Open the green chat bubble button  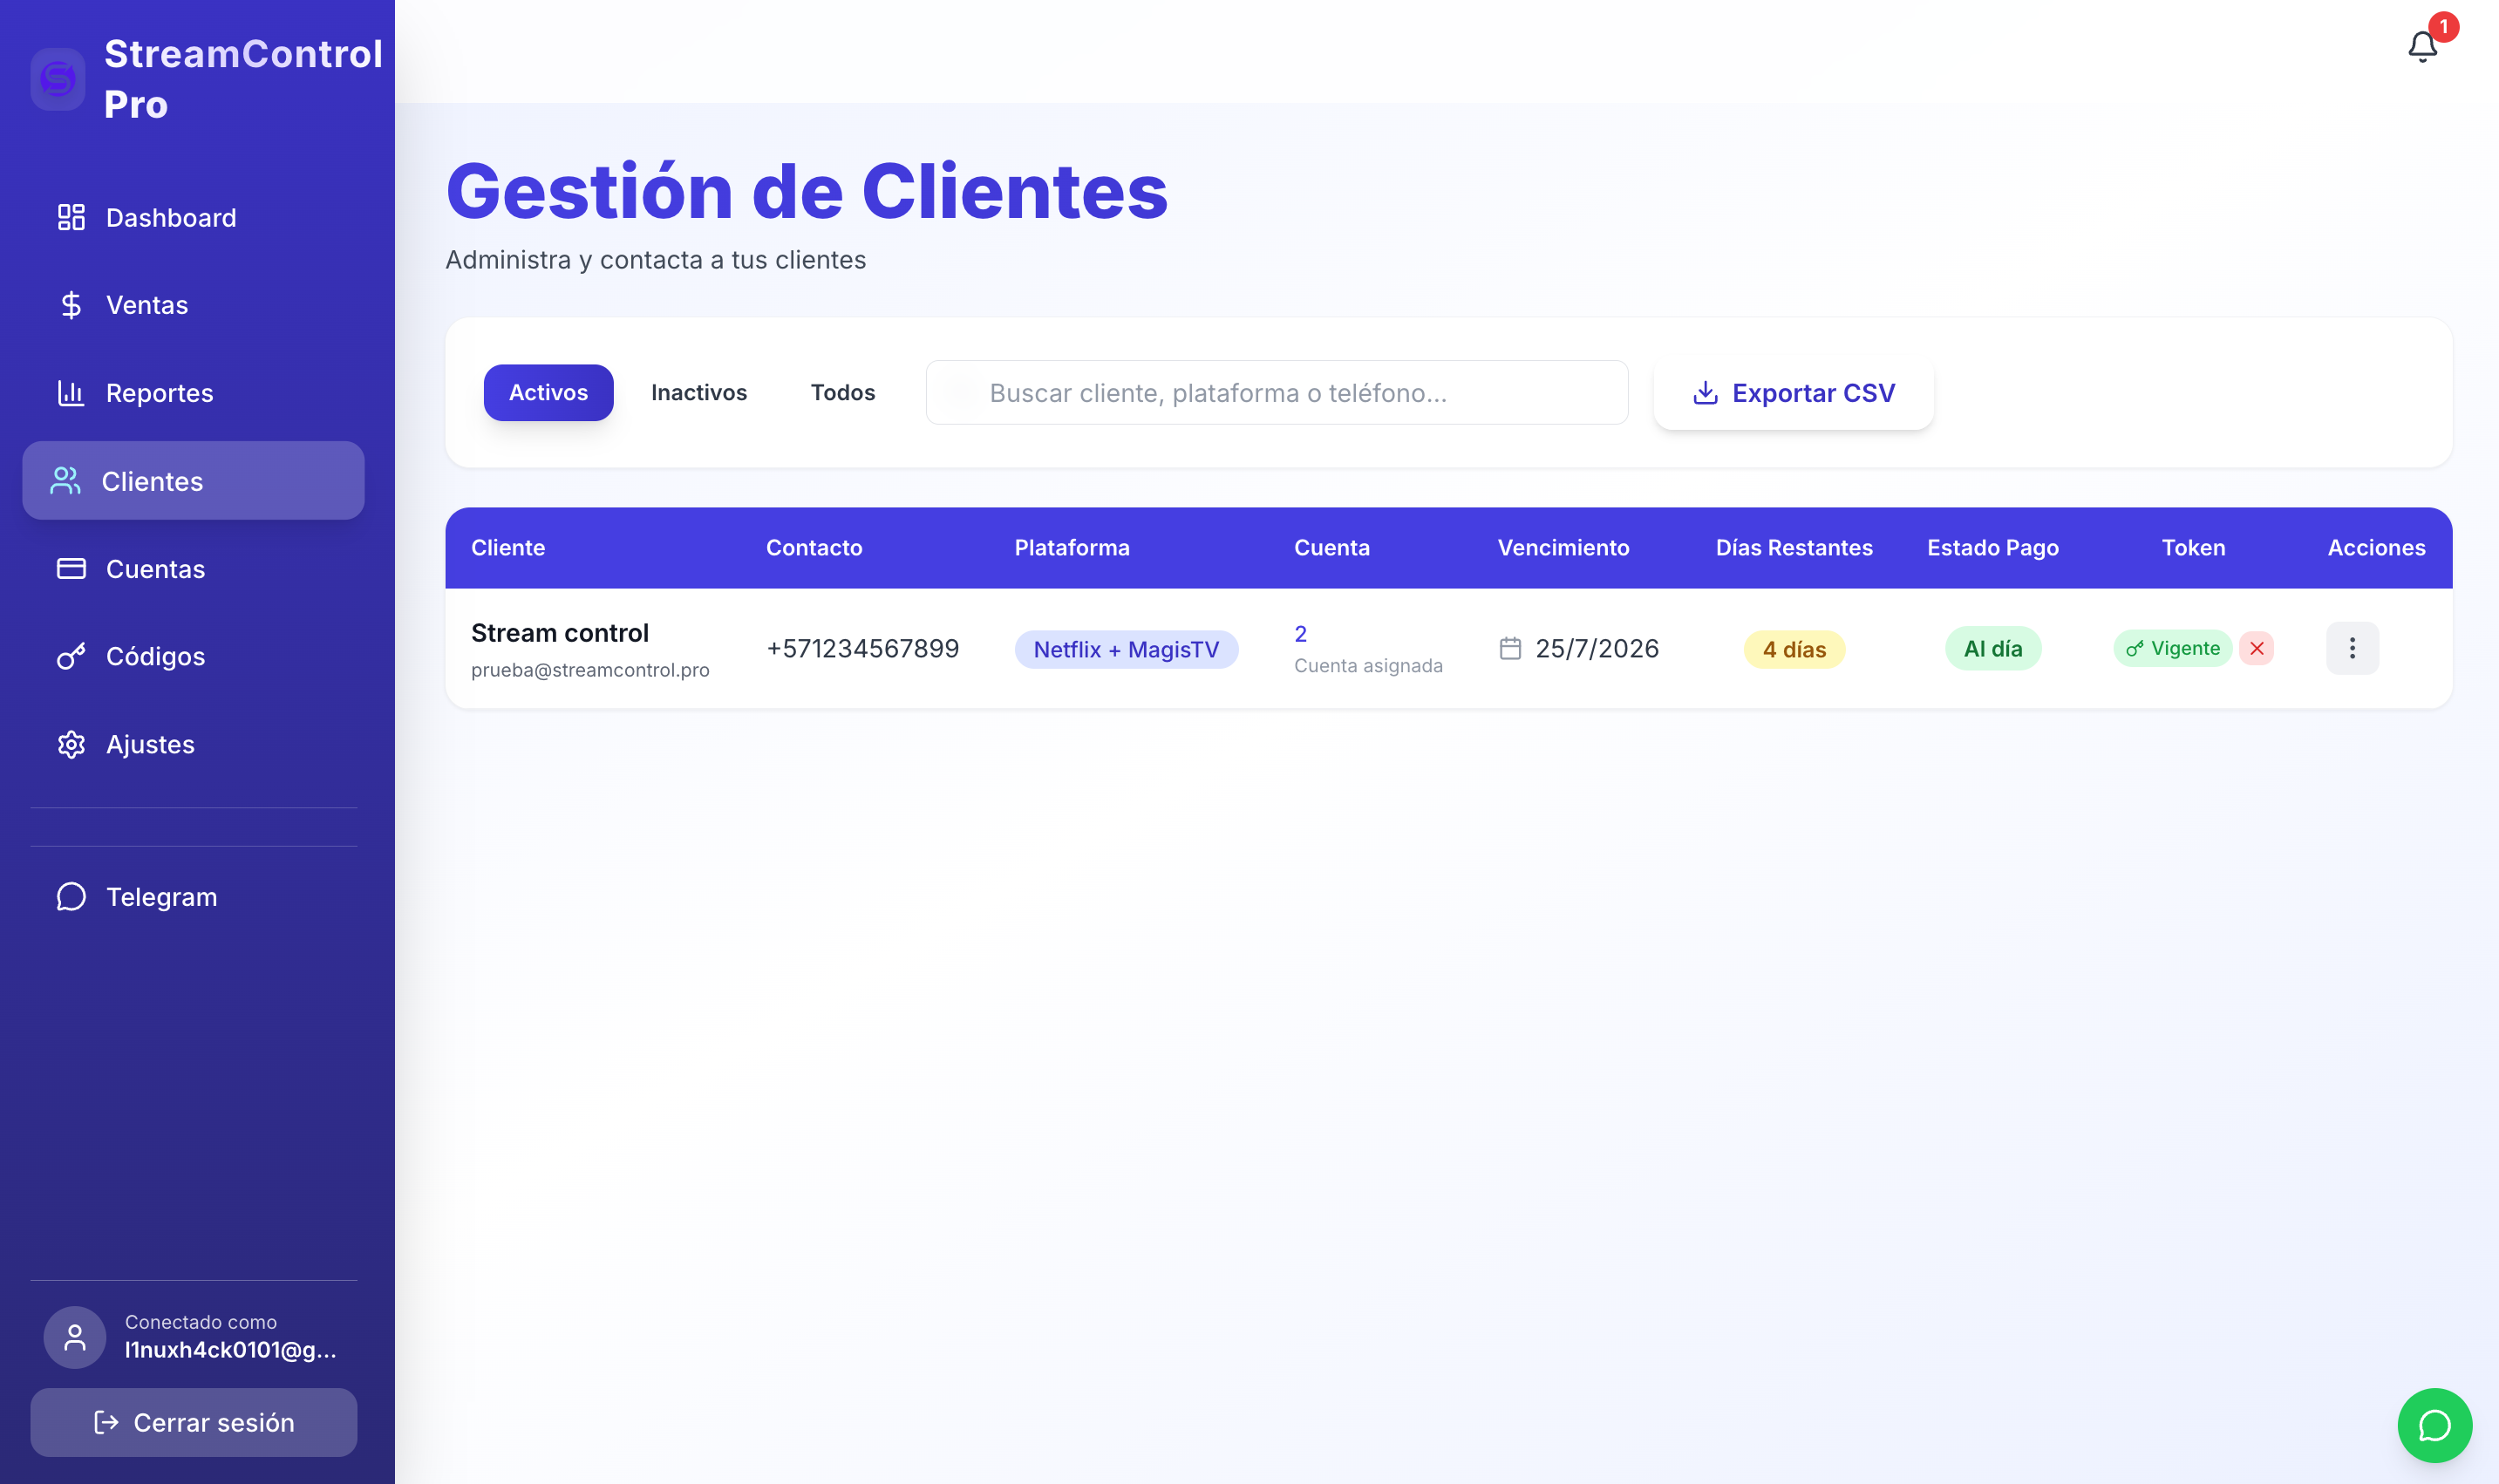pos(2434,1425)
